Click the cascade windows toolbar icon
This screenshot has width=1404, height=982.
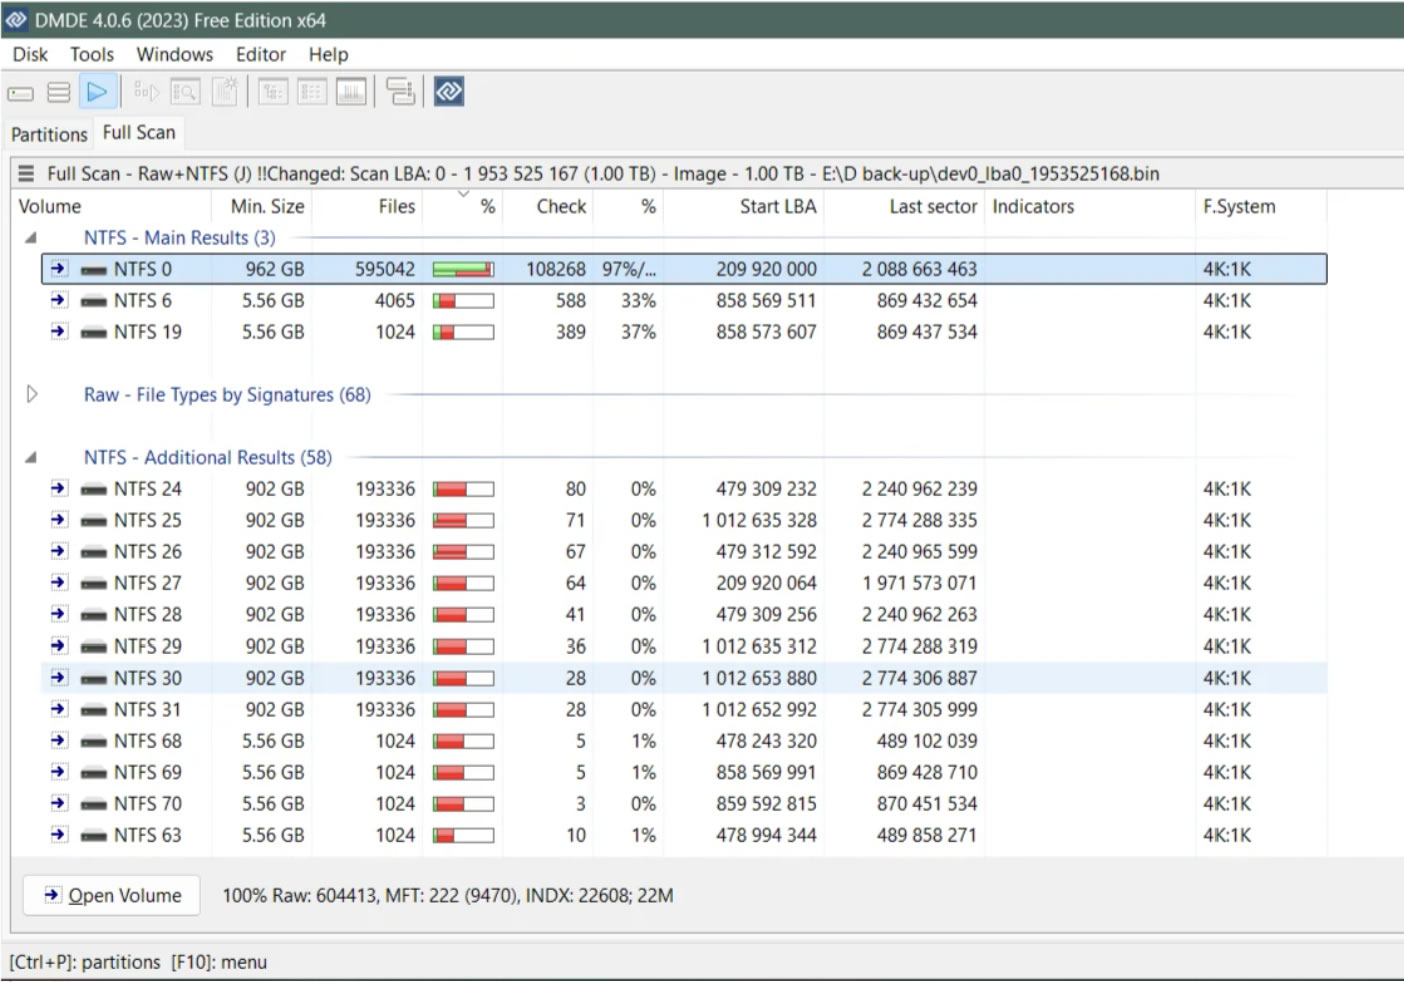(x=400, y=92)
